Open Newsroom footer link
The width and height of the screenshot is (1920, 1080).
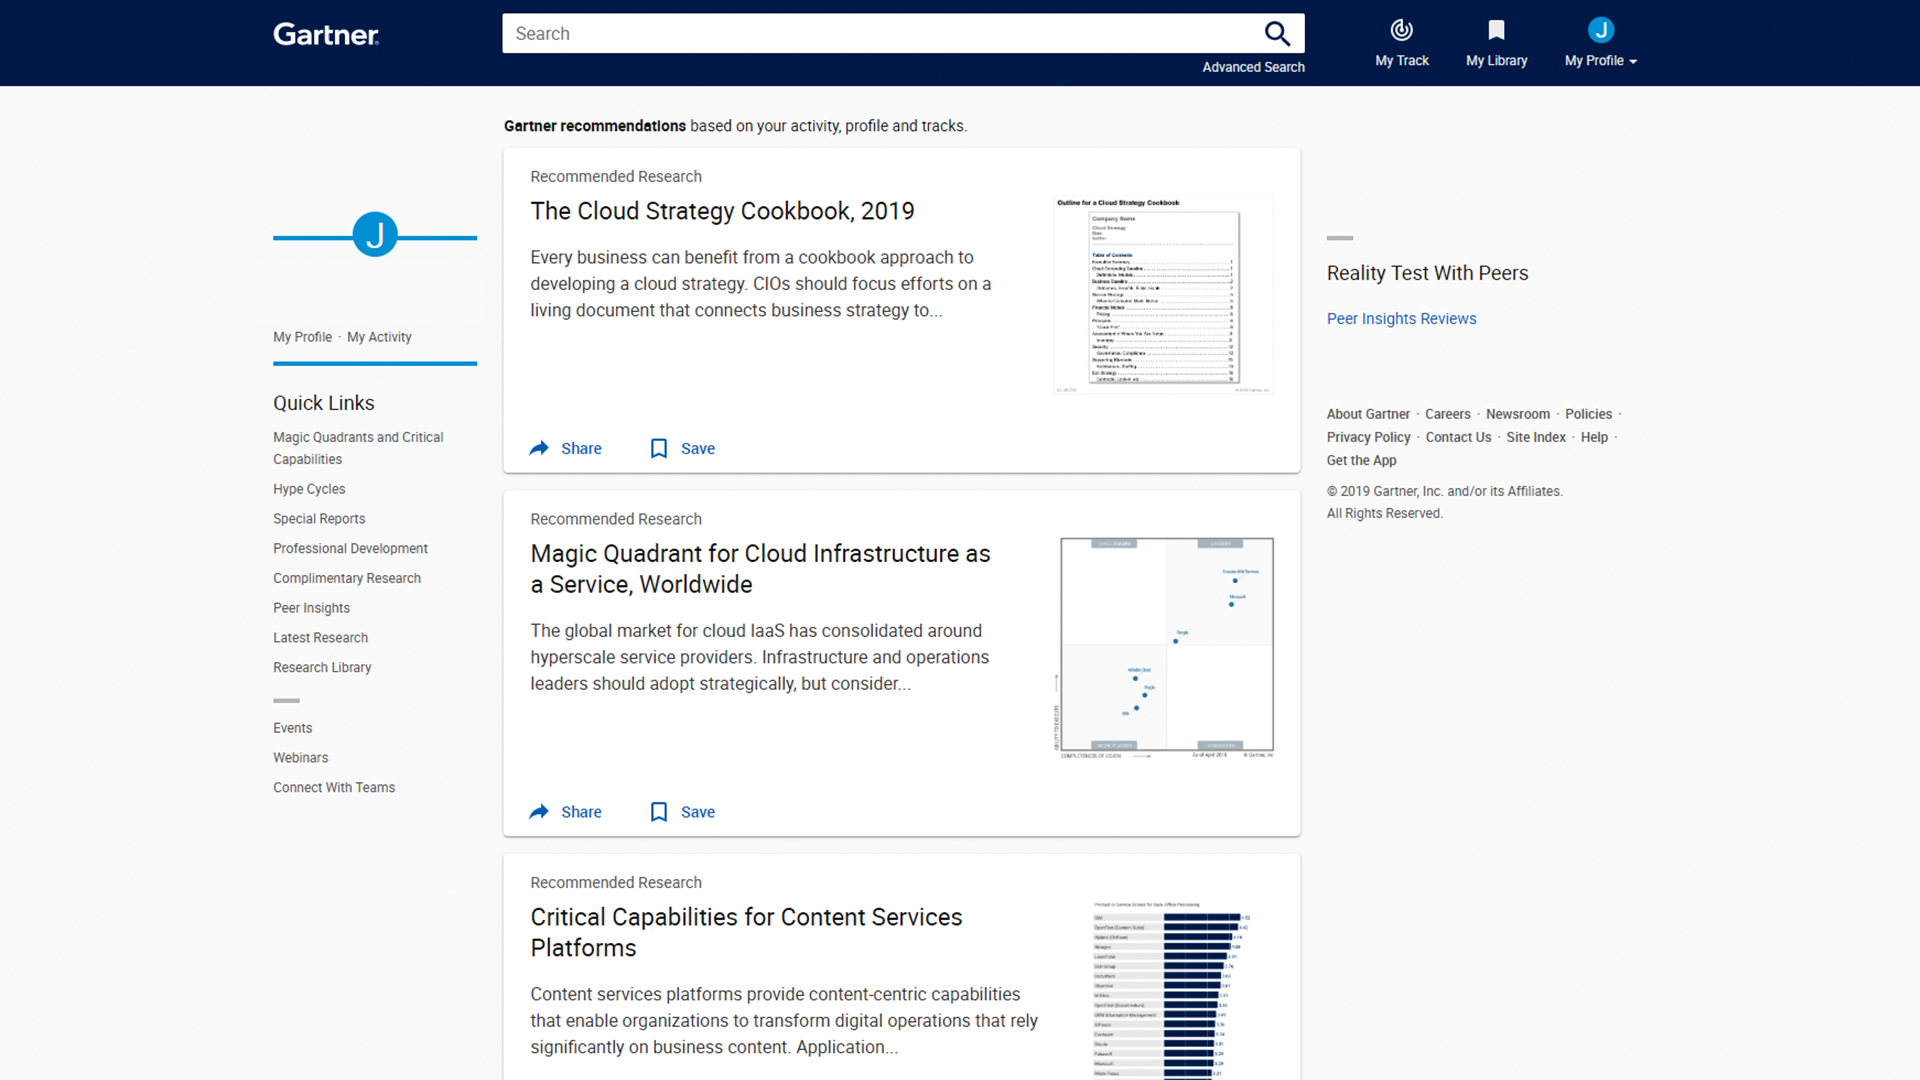tap(1517, 414)
